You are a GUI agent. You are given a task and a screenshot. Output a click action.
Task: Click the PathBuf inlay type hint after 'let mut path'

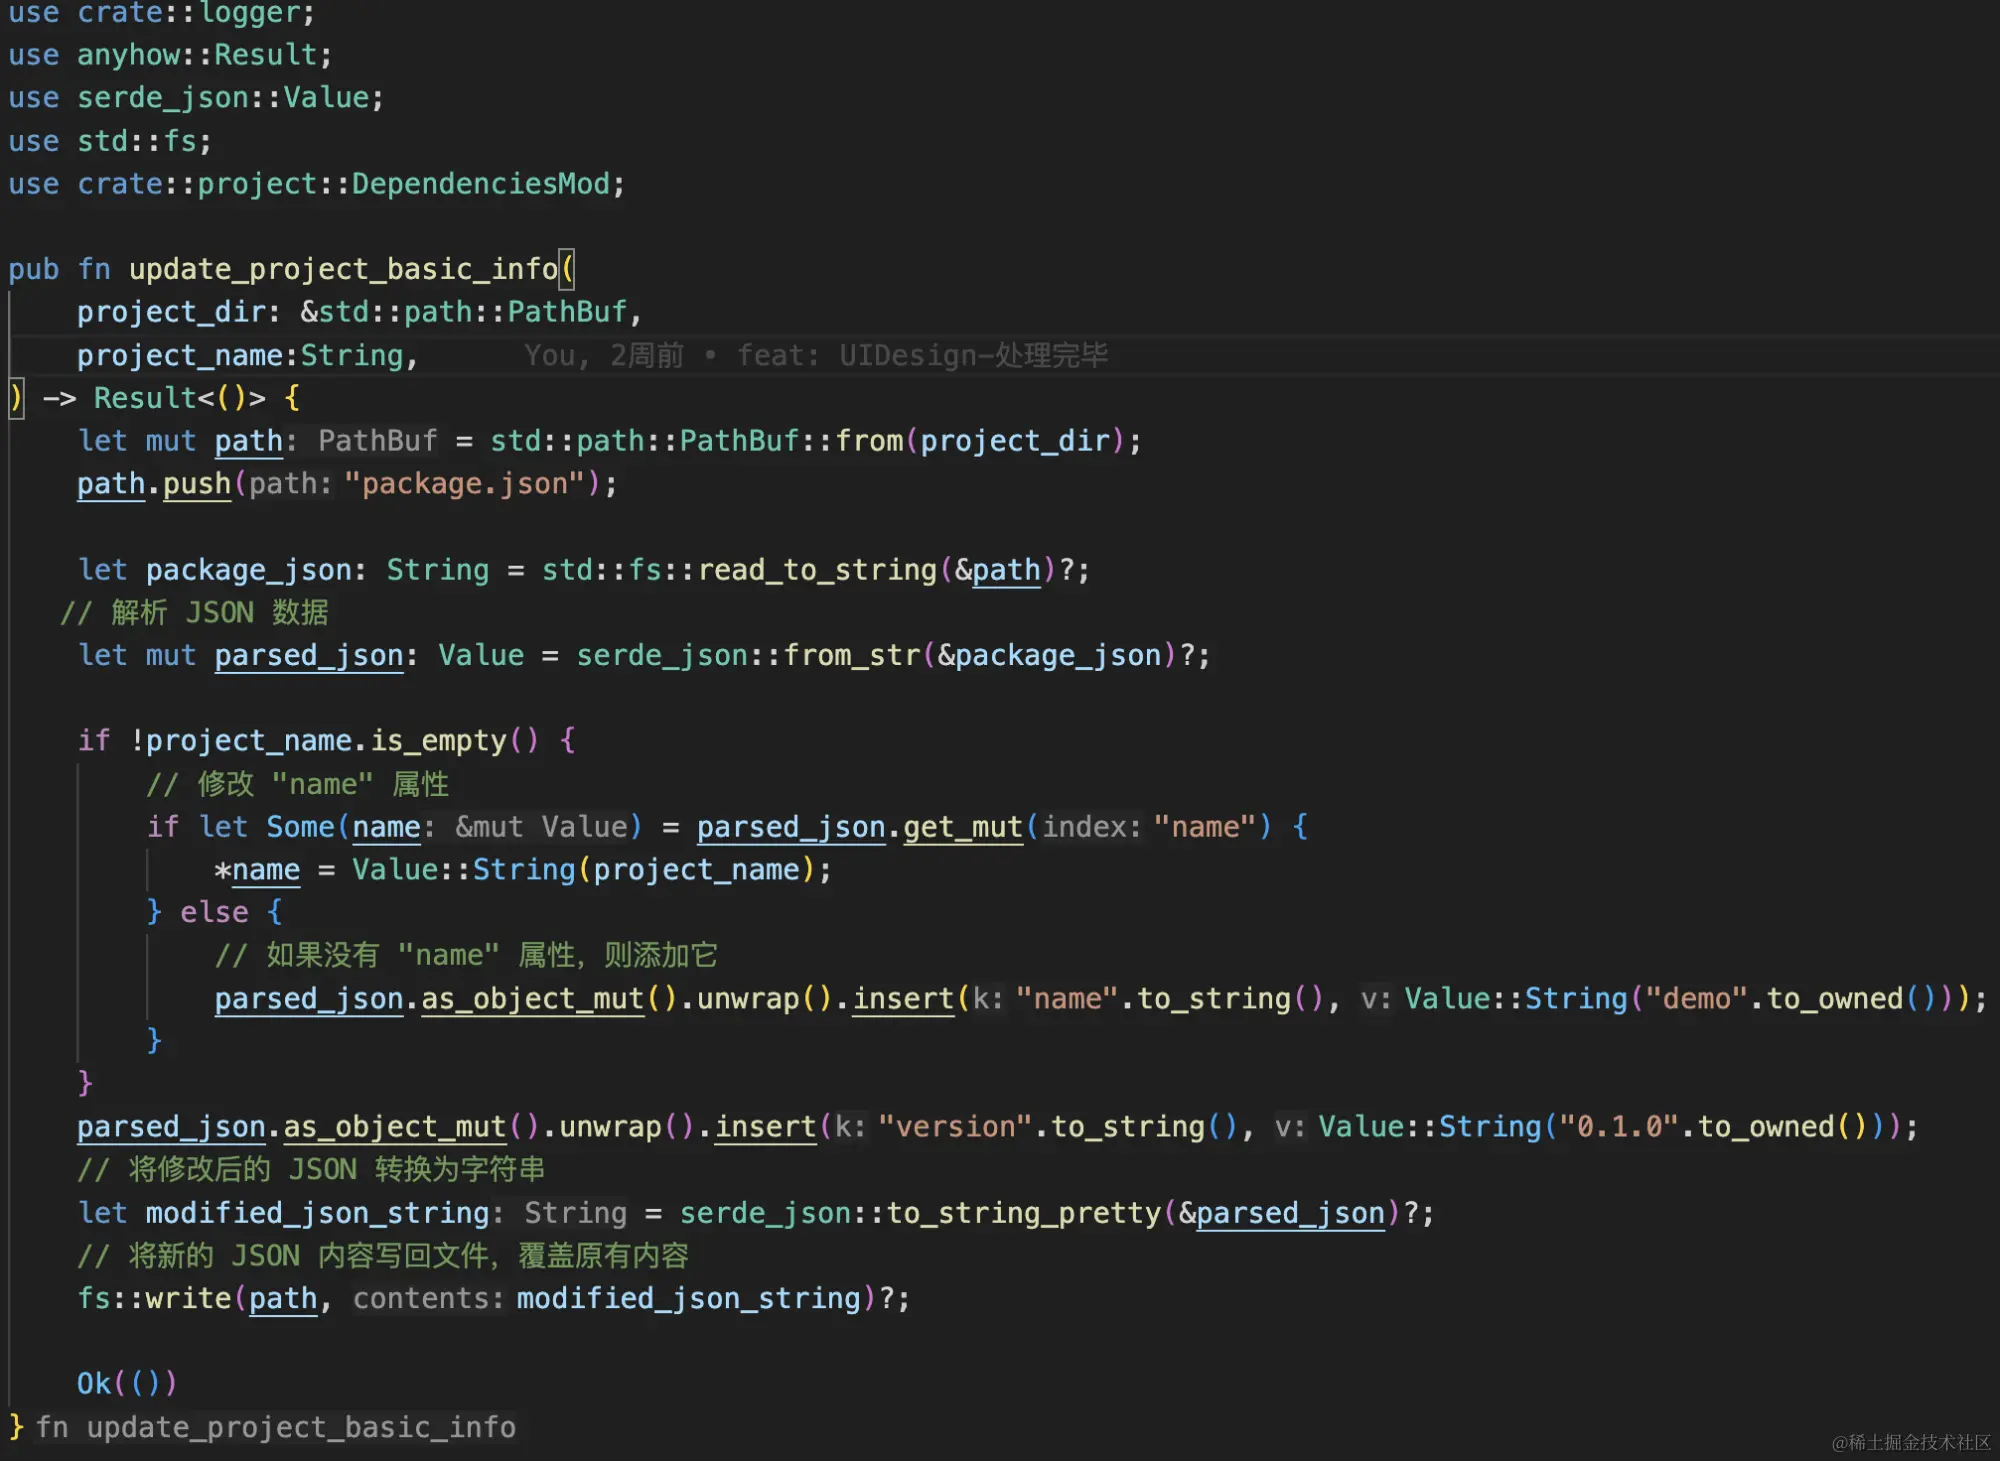click(x=377, y=441)
